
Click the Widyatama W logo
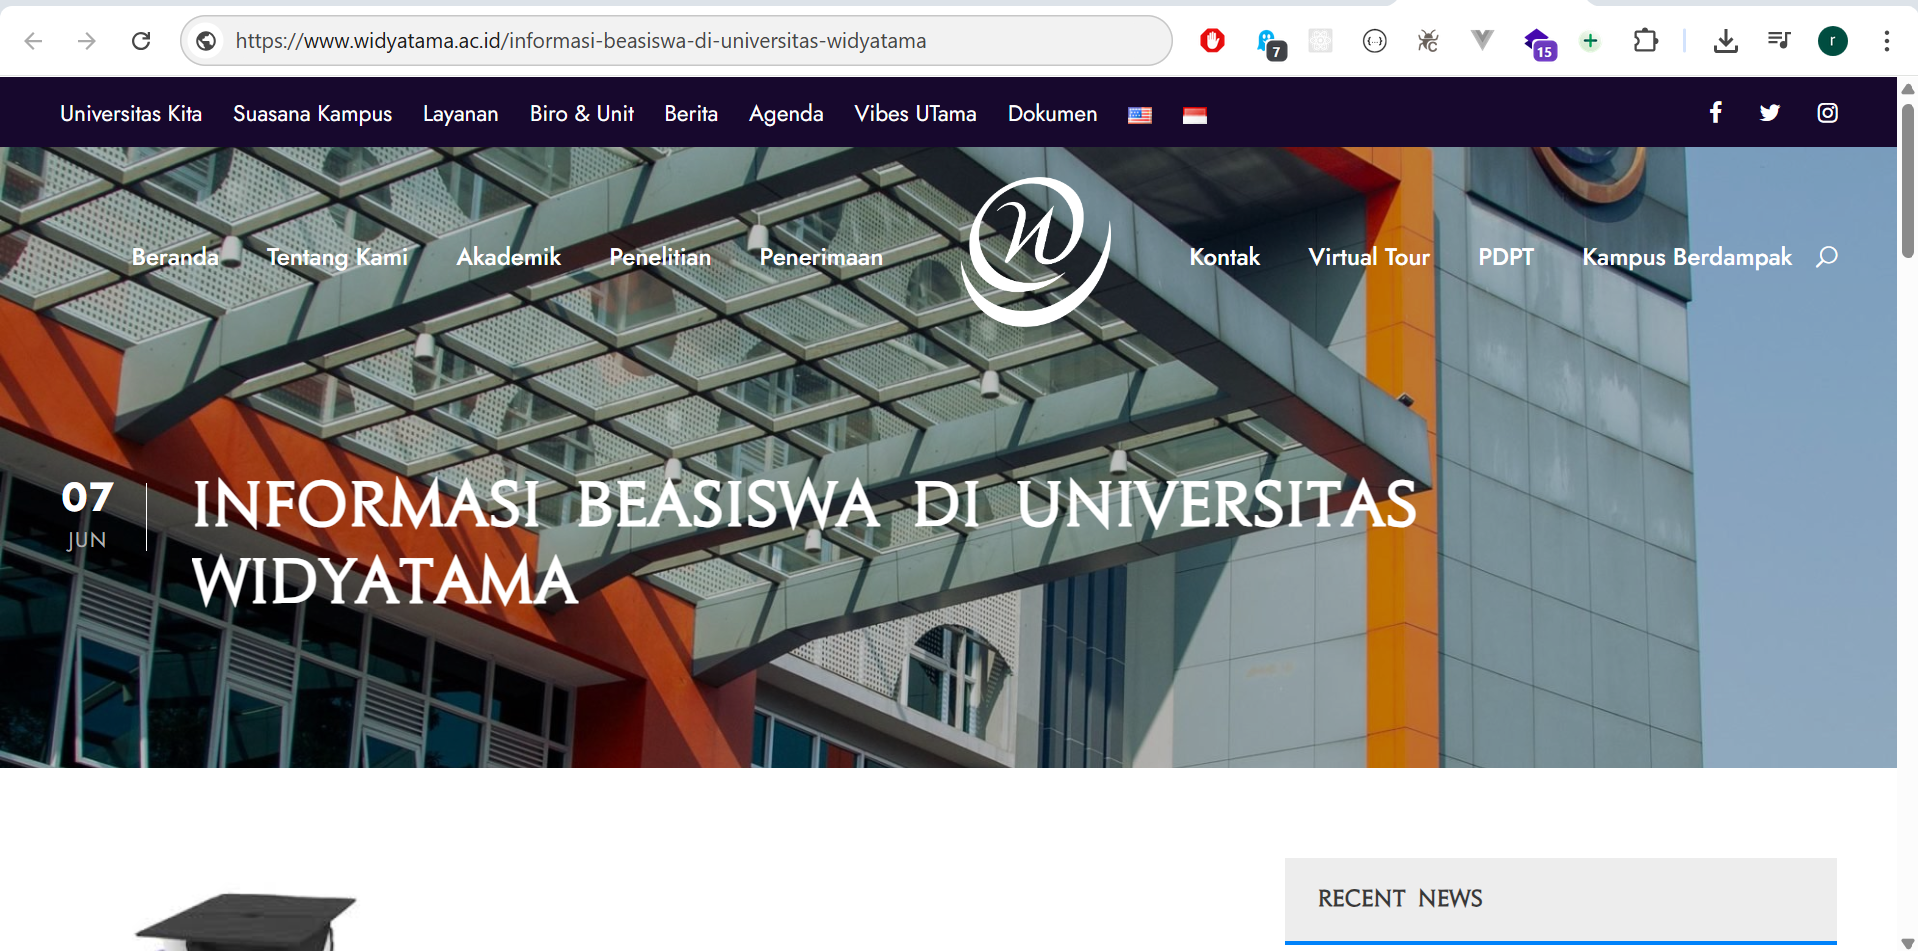tap(1035, 250)
